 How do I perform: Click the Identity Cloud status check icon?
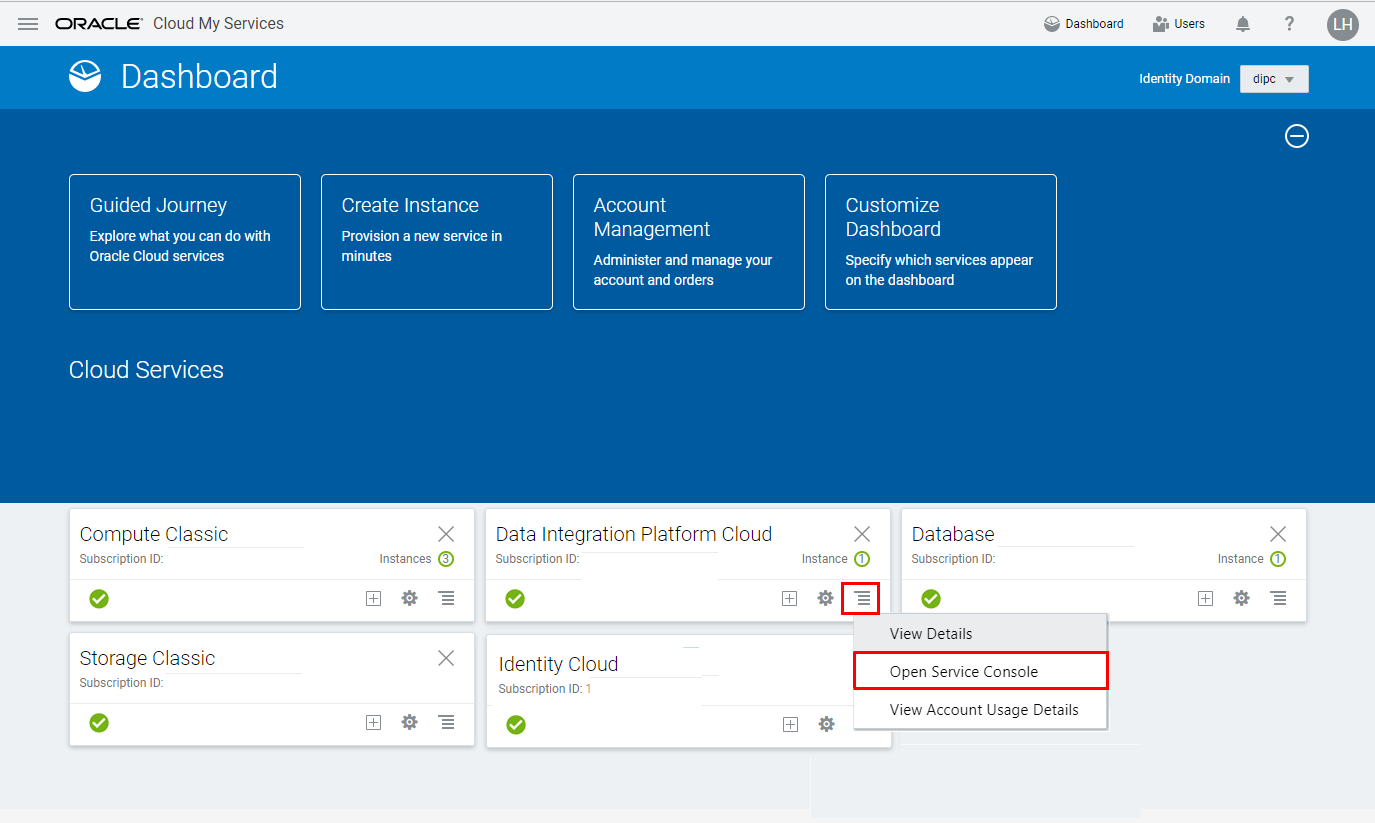coord(516,725)
